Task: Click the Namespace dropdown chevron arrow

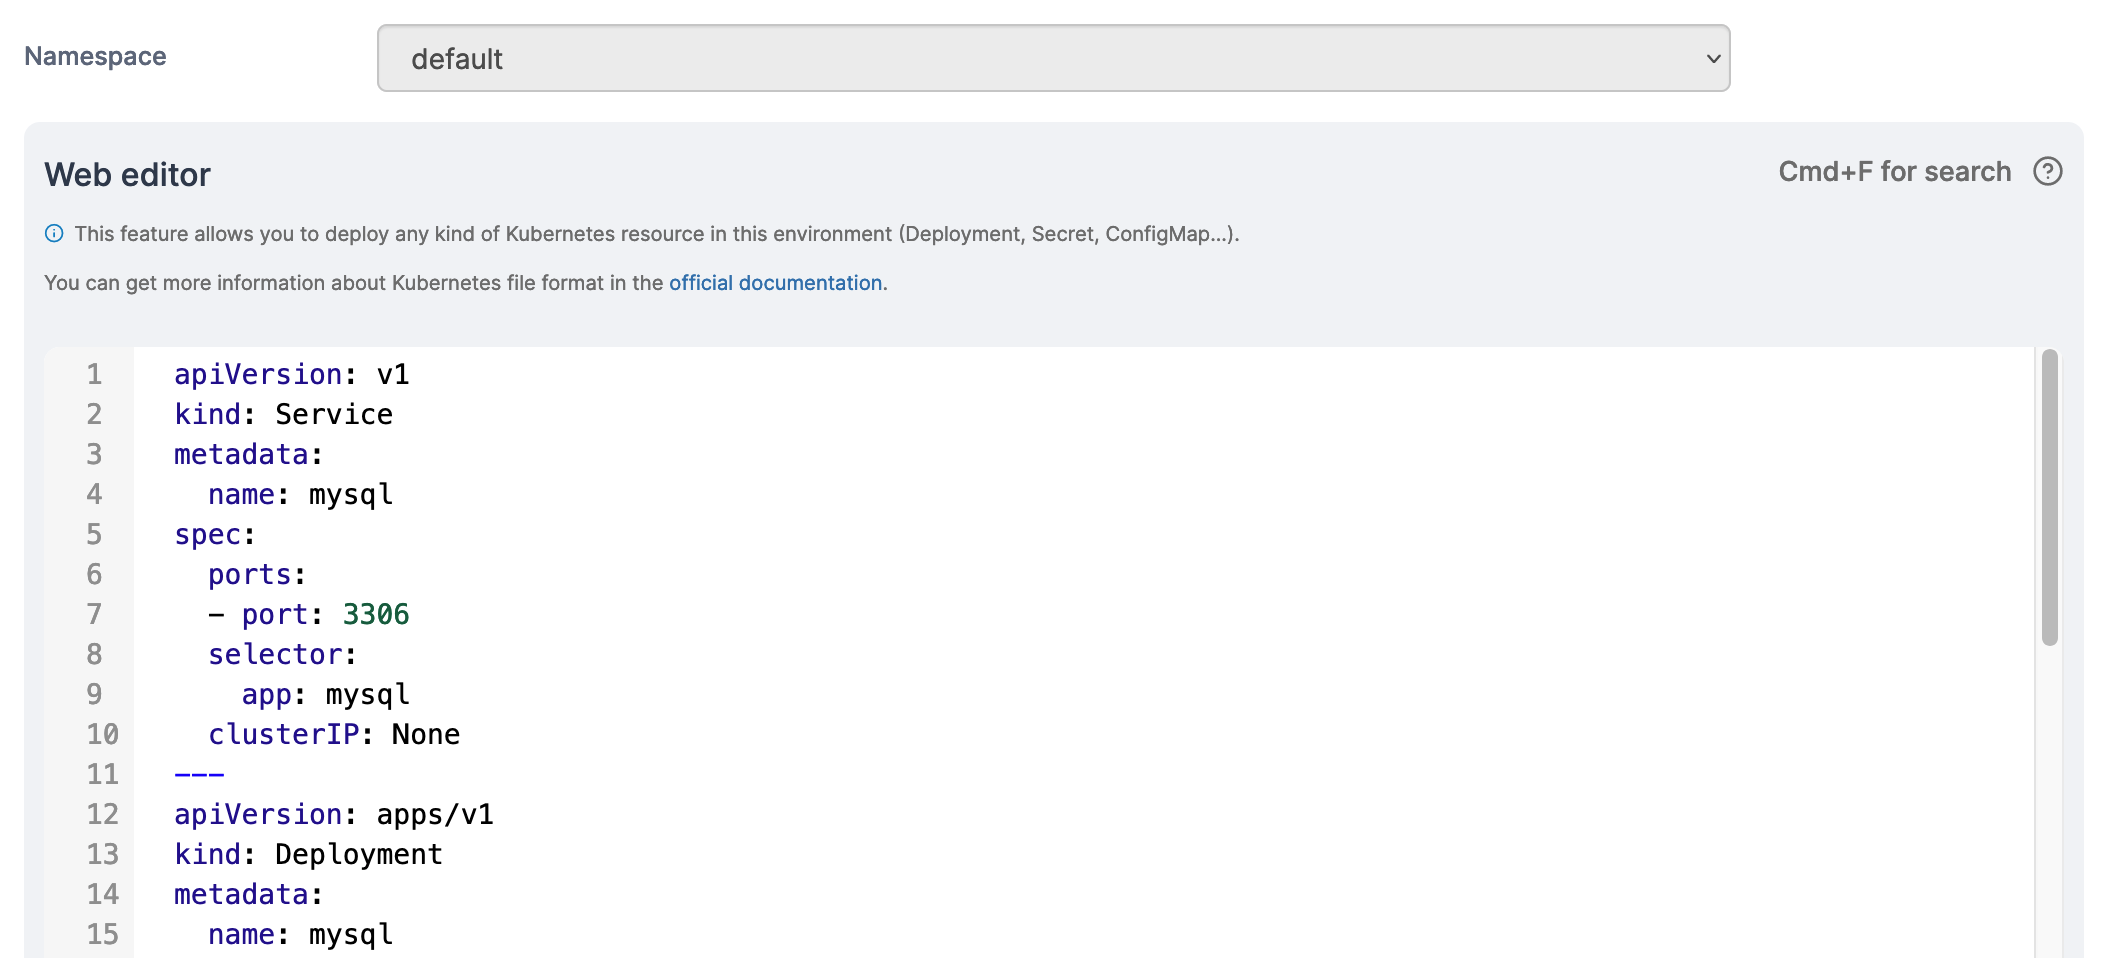Action: point(1713,59)
